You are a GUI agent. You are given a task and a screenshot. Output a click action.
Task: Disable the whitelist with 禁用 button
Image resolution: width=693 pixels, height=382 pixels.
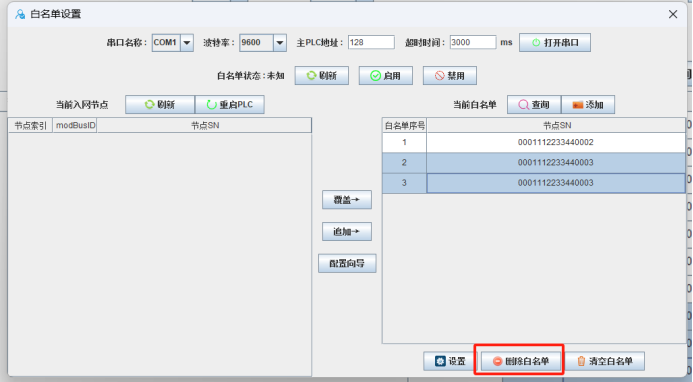pos(450,76)
